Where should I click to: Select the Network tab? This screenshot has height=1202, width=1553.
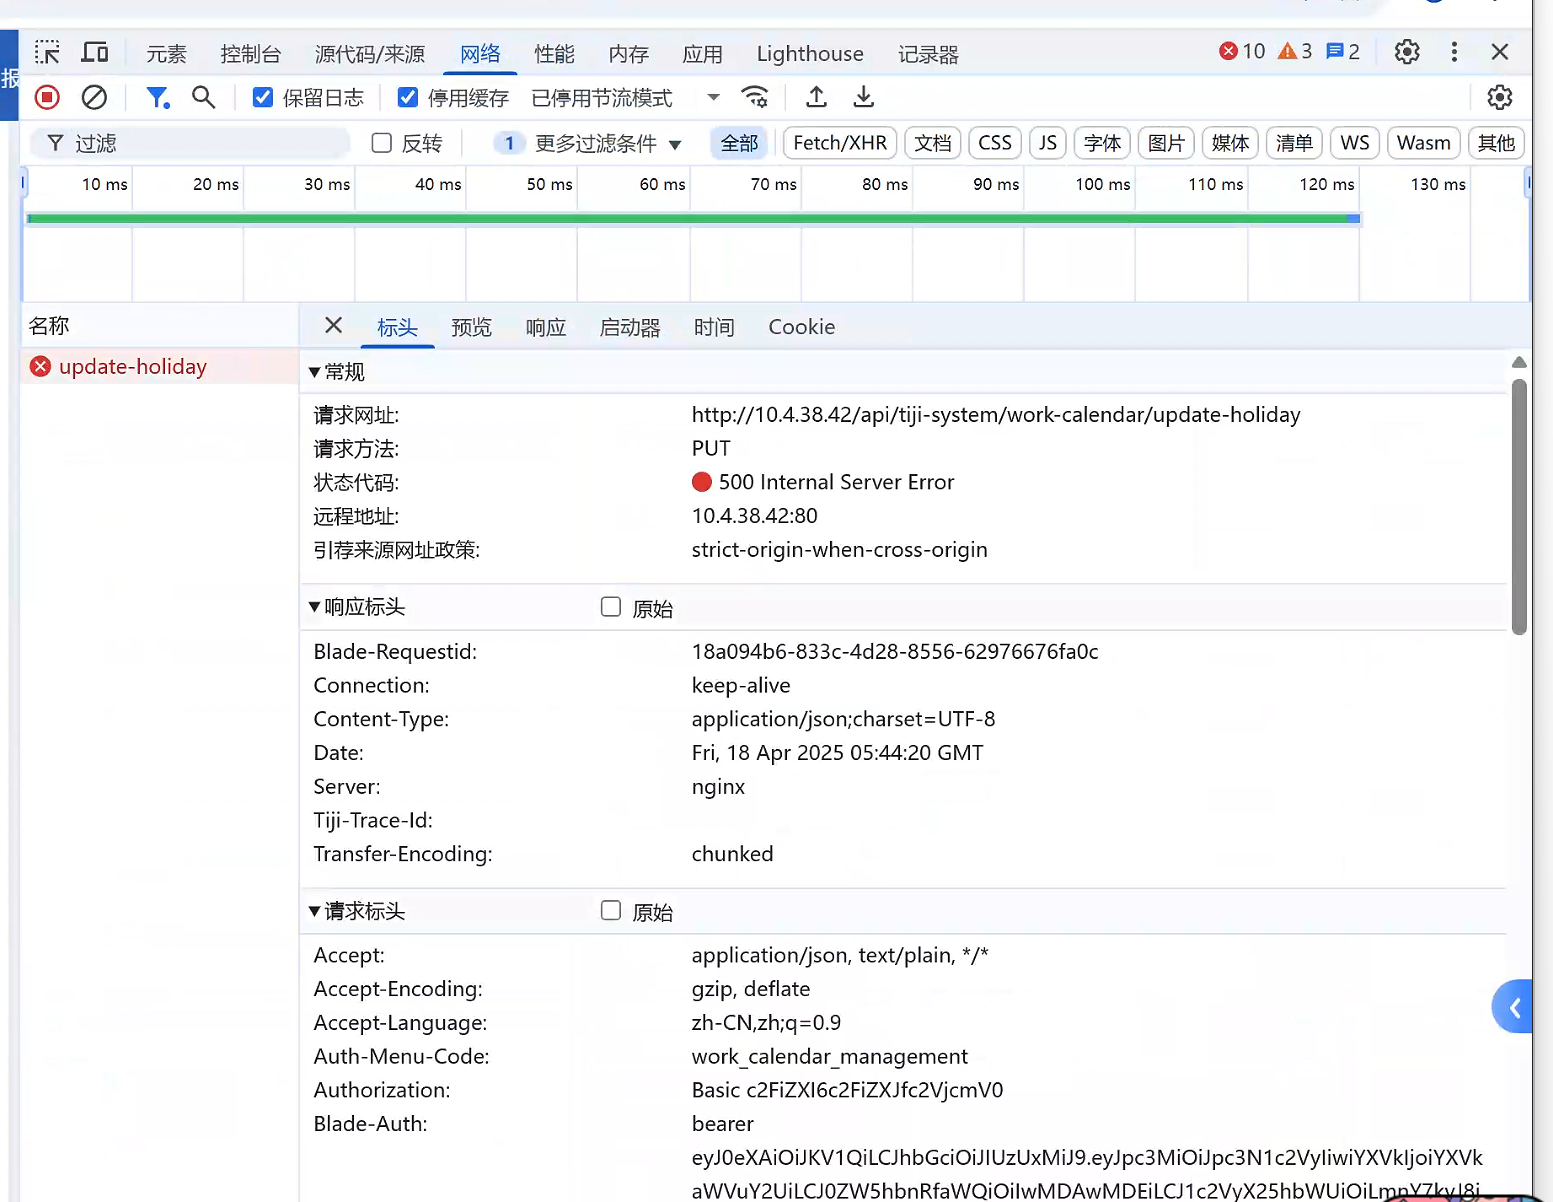click(480, 54)
